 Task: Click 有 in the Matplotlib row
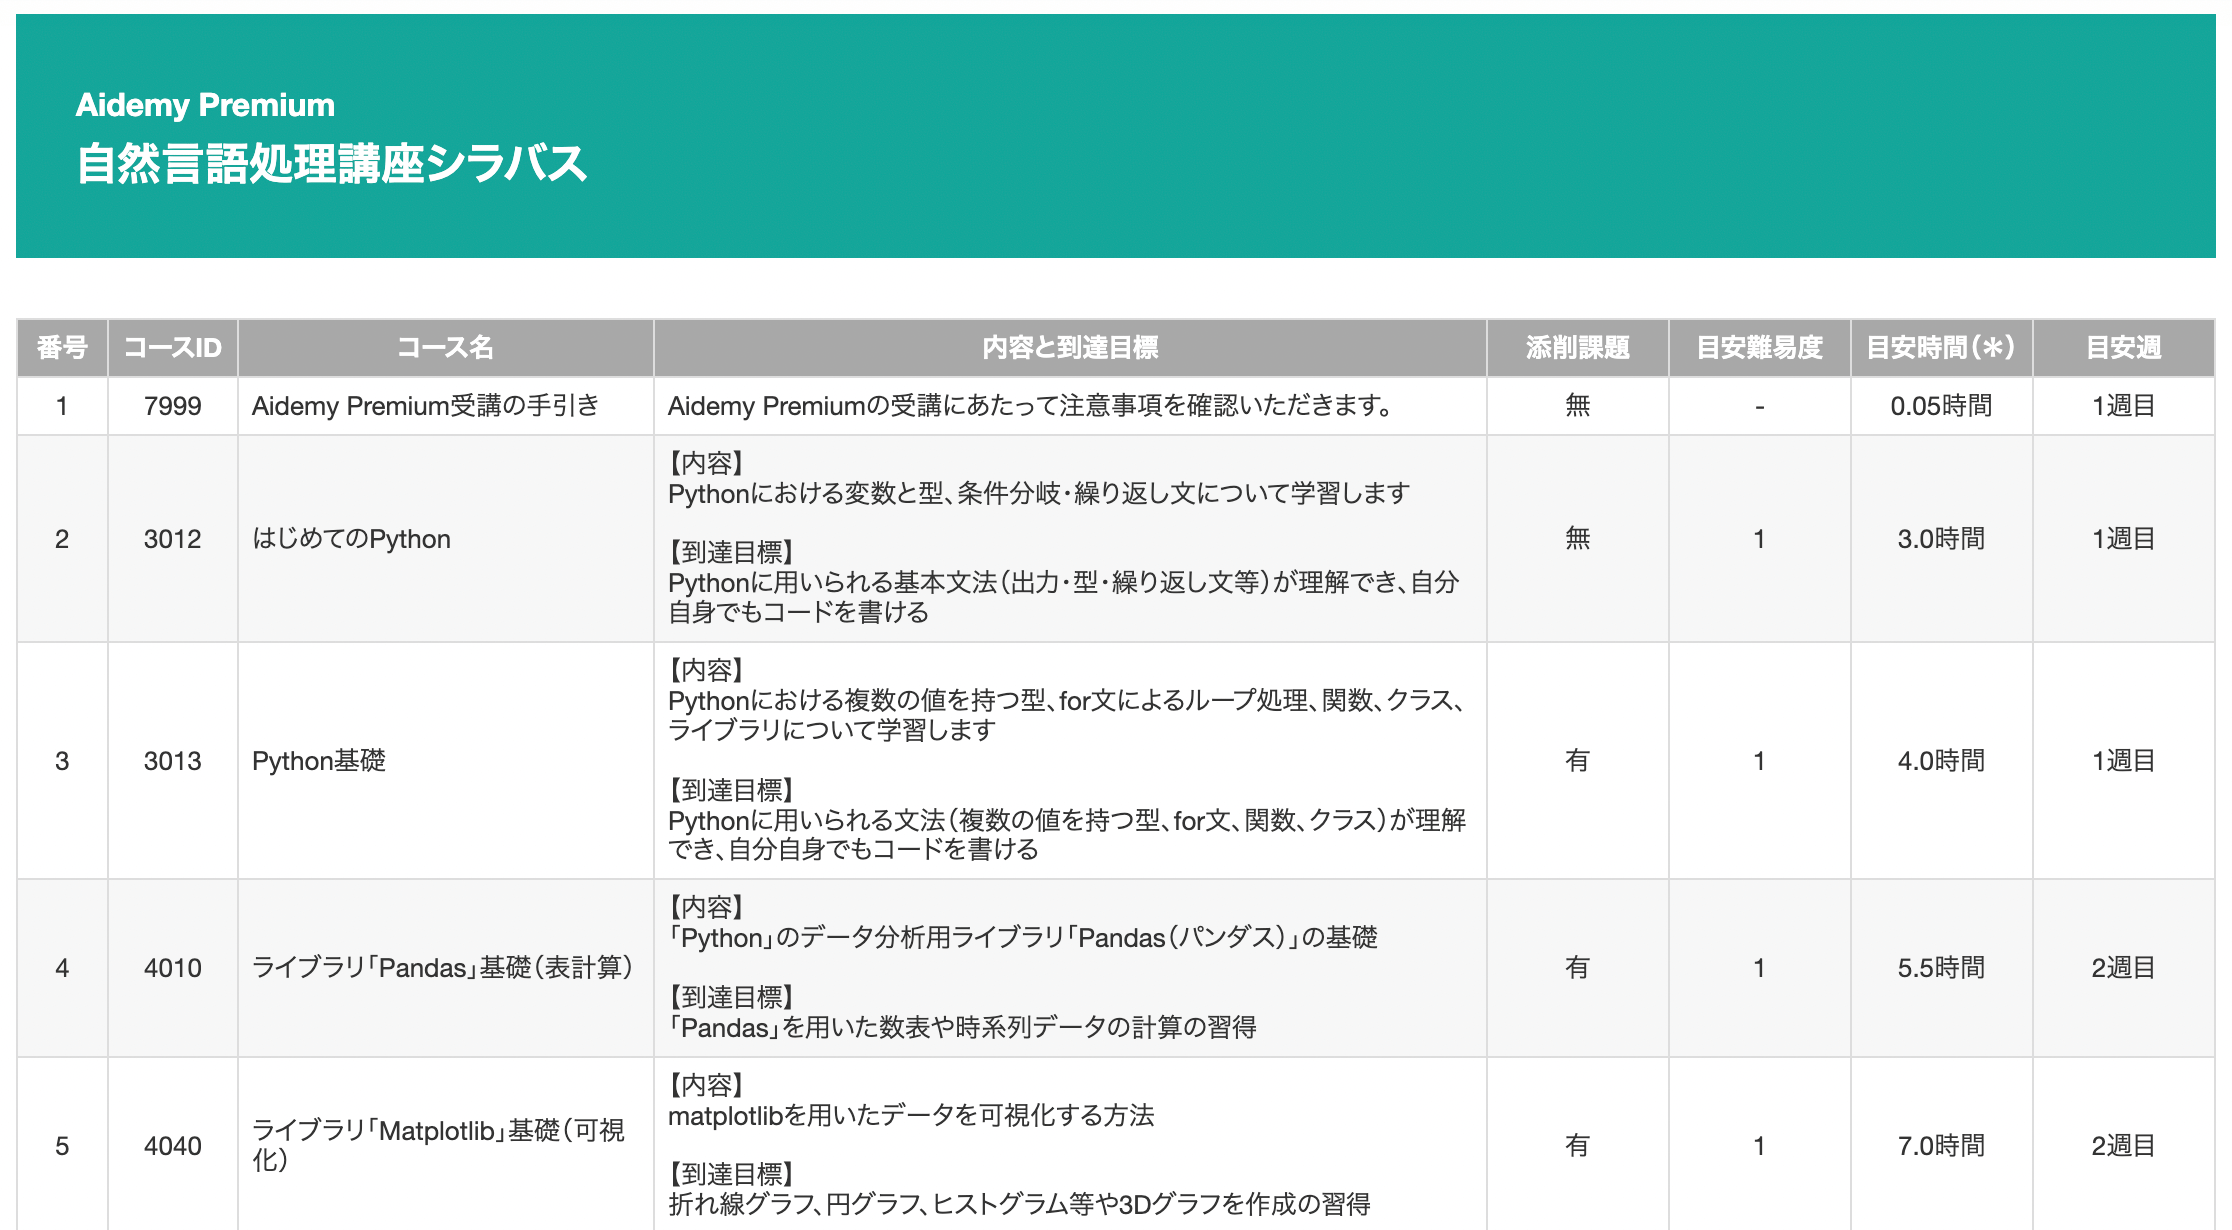pos(1578,1145)
